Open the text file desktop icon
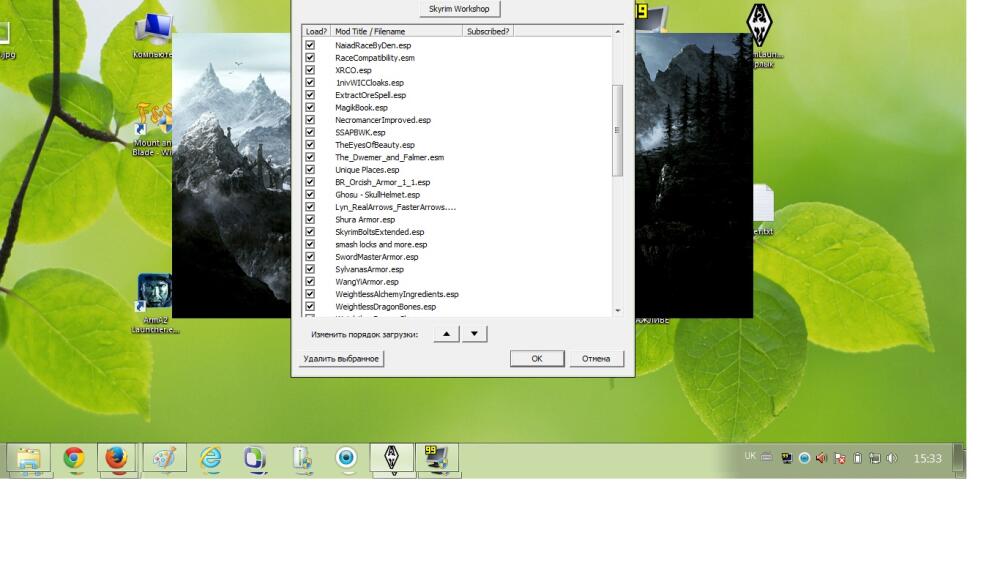The height and width of the screenshot is (562, 1000). [x=763, y=210]
